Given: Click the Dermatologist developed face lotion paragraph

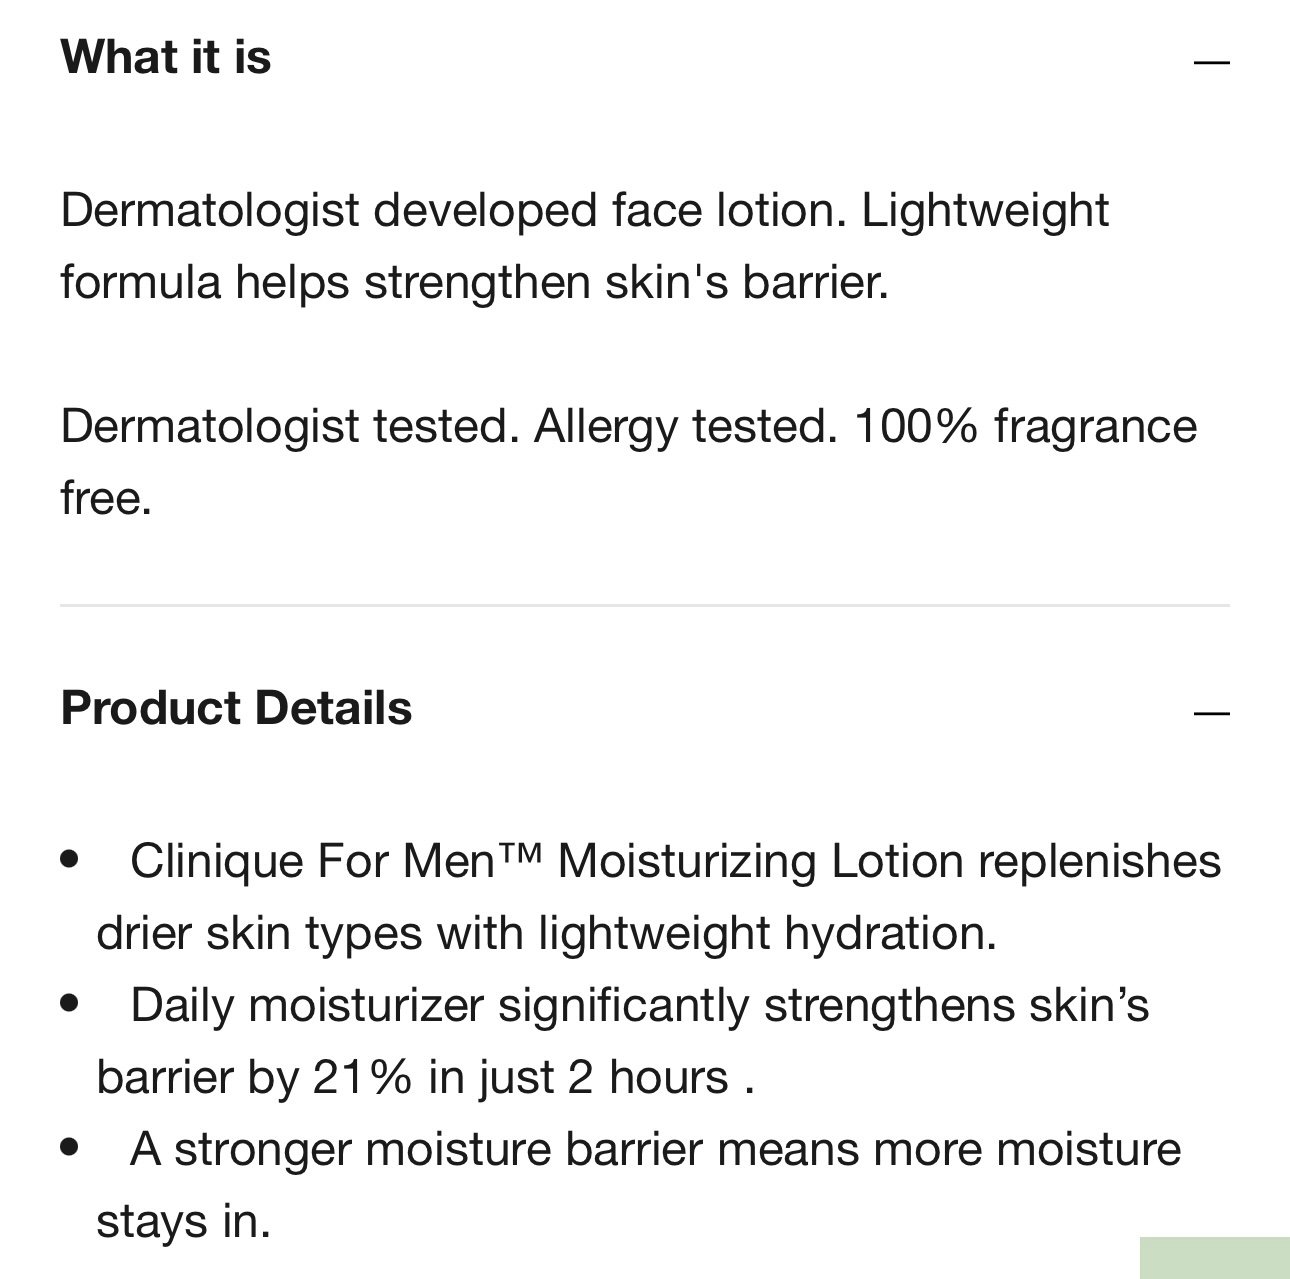Looking at the screenshot, I should click(585, 246).
